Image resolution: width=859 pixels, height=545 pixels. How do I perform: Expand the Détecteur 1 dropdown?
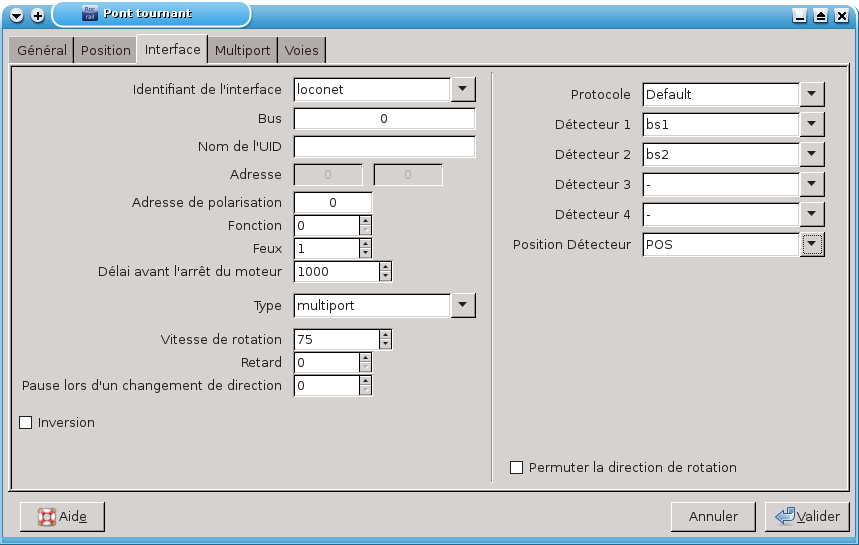(812, 125)
